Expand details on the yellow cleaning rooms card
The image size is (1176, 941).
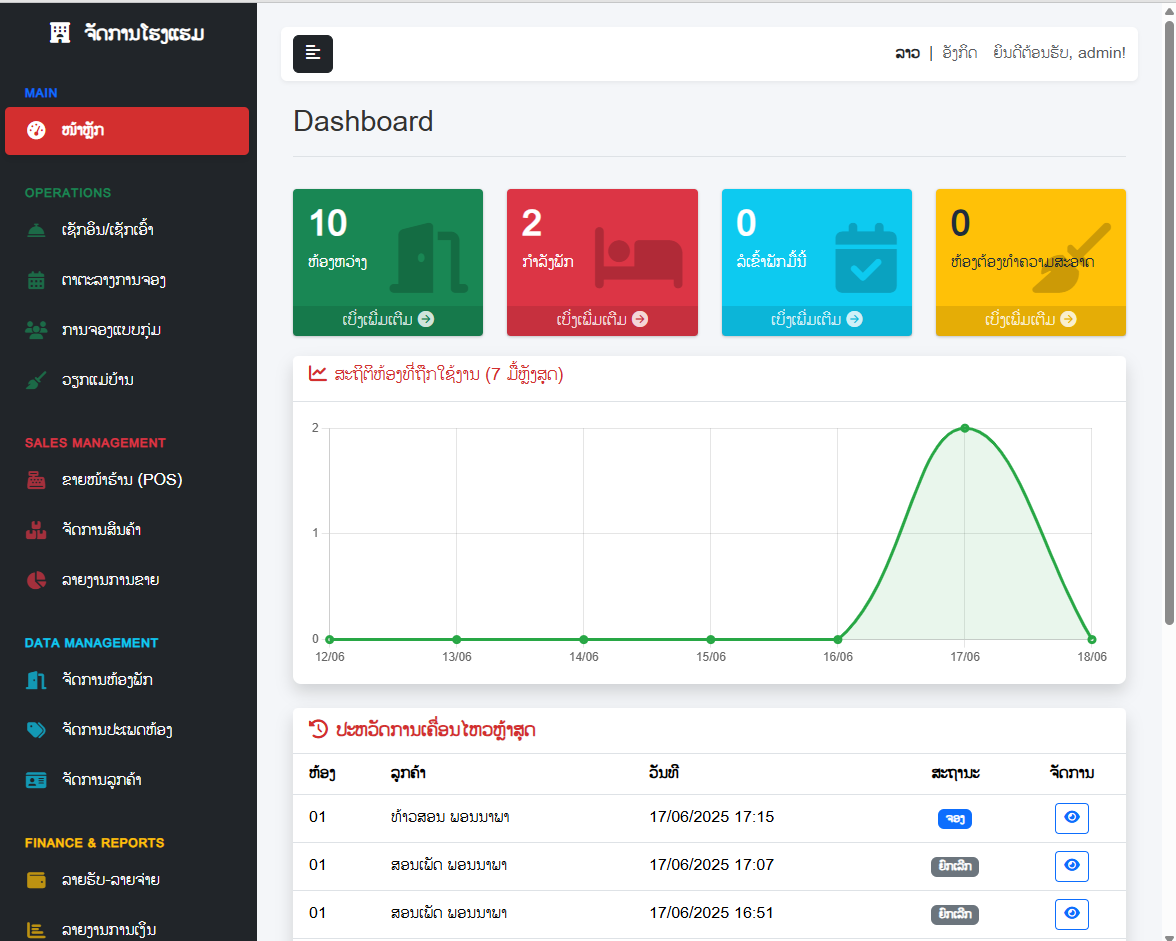pyautogui.click(x=1030, y=320)
